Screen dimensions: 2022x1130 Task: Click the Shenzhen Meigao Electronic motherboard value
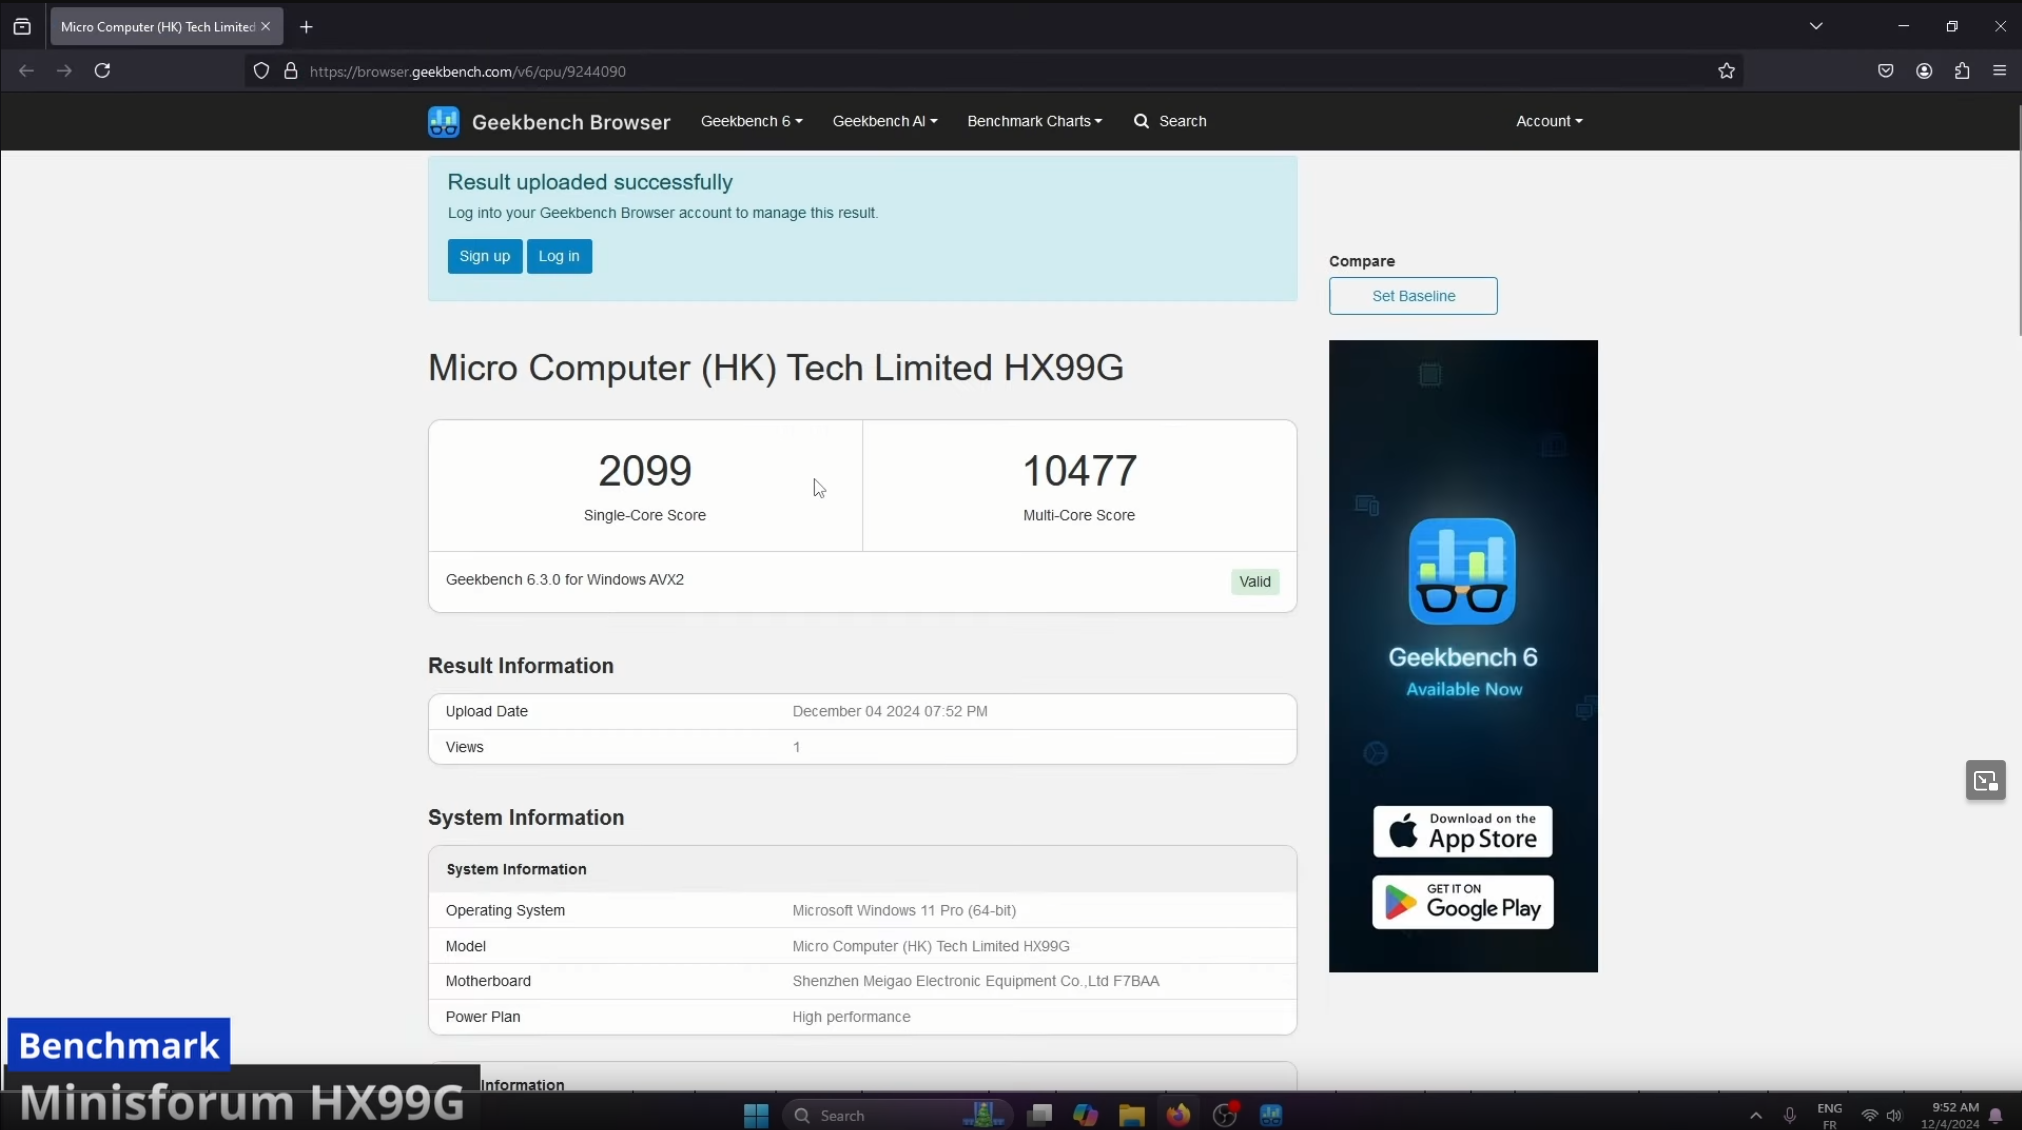pos(975,981)
